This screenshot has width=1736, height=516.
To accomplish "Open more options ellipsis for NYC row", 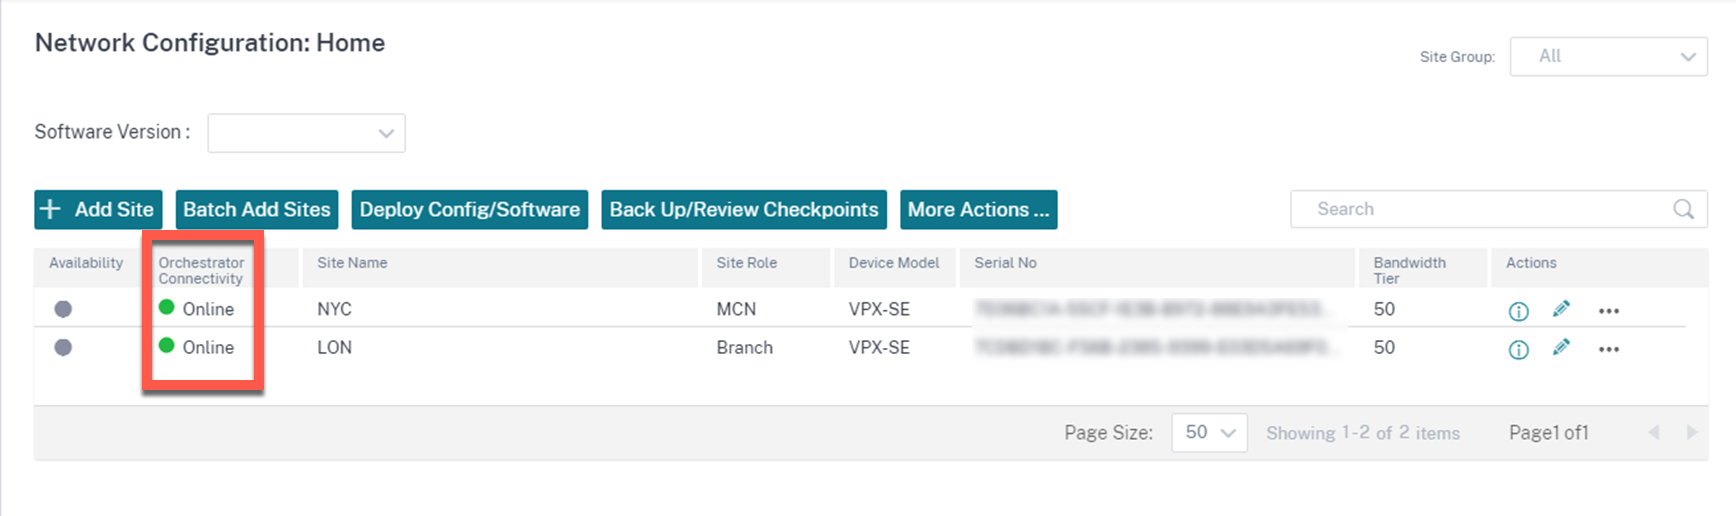I will [1608, 311].
